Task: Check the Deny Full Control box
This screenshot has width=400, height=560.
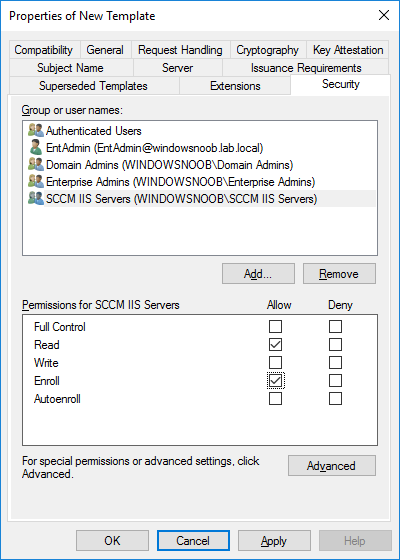Action: tap(335, 326)
